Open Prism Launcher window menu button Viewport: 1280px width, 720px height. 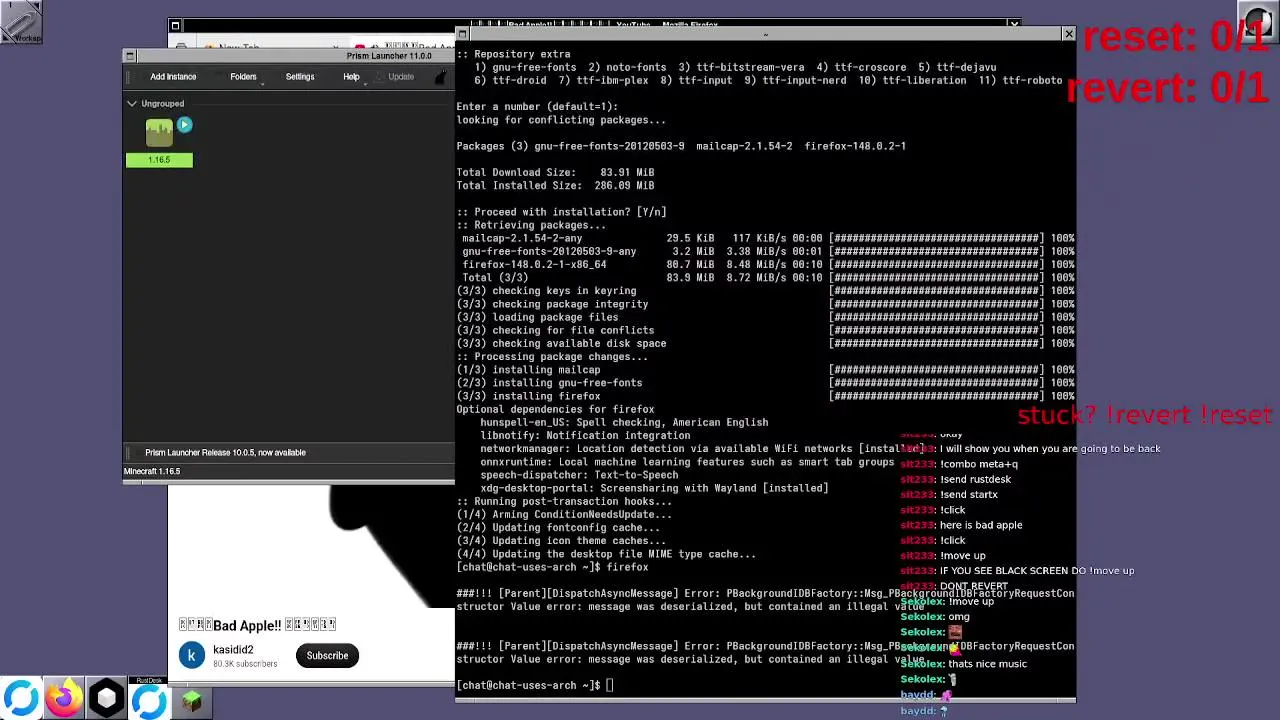[x=129, y=56]
